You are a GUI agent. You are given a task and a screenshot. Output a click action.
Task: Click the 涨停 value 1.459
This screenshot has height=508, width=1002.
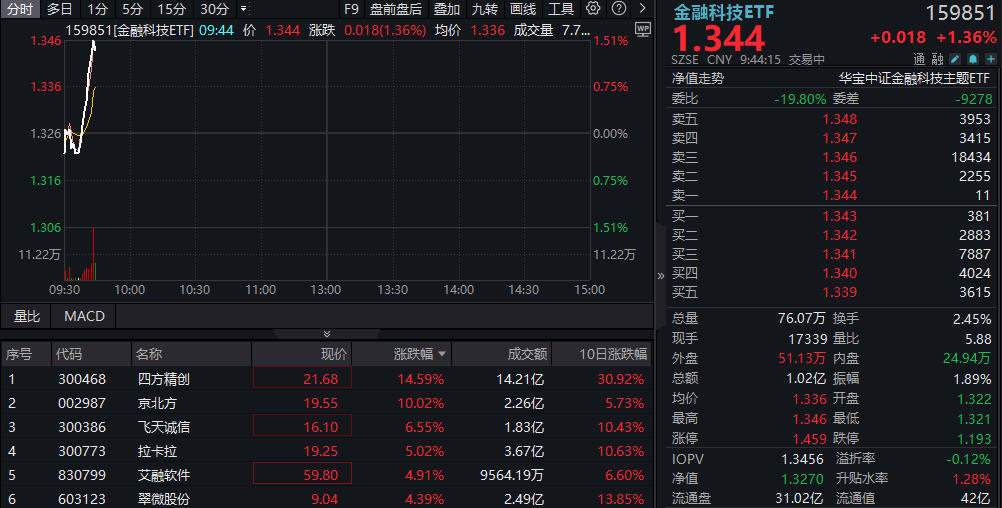809,438
